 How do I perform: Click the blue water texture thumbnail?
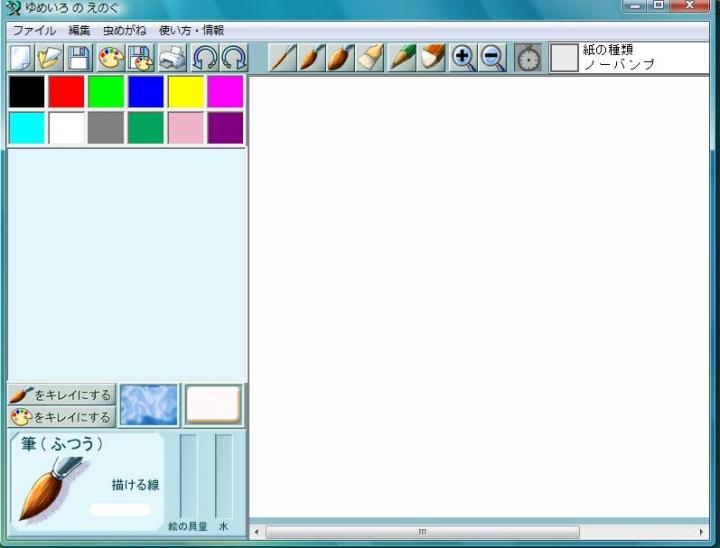(149, 405)
